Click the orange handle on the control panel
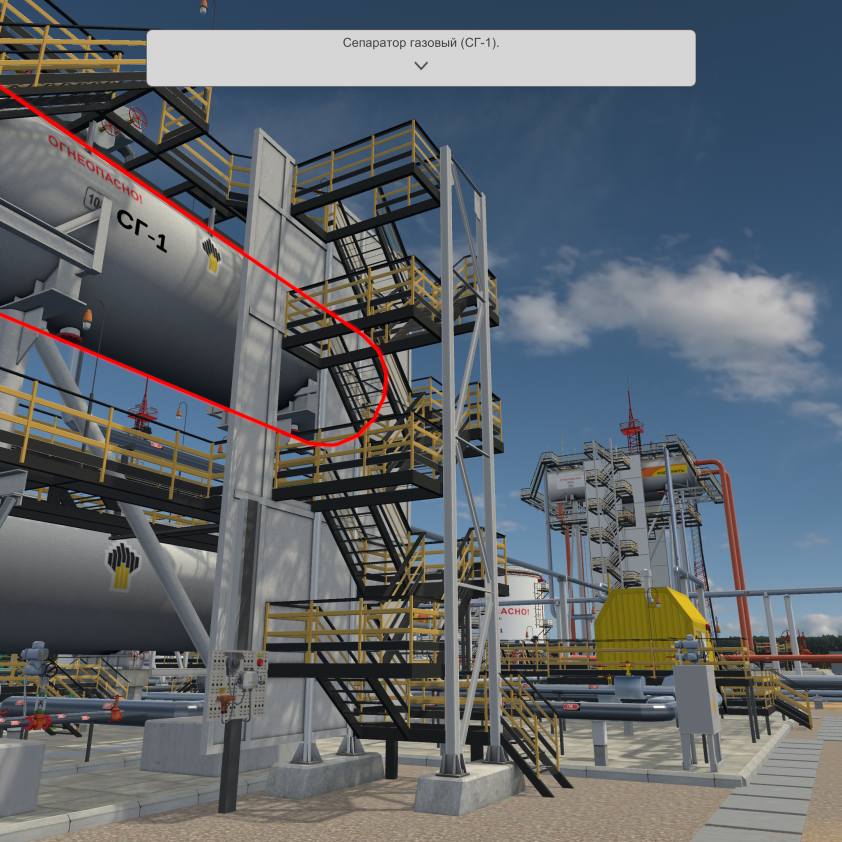The width and height of the screenshot is (842, 842). (x=226, y=701)
